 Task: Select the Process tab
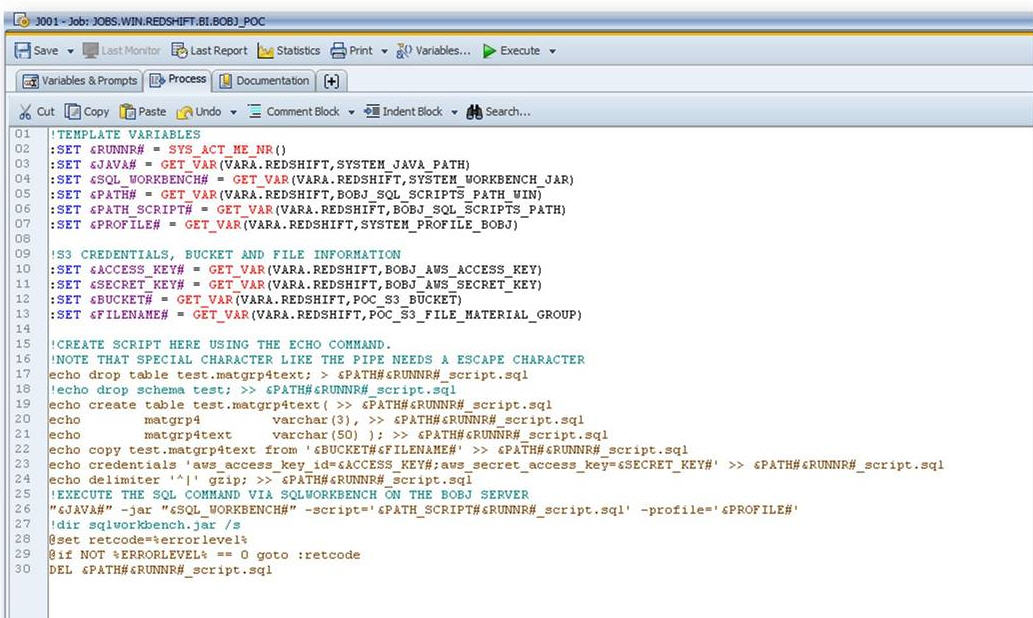(x=178, y=80)
